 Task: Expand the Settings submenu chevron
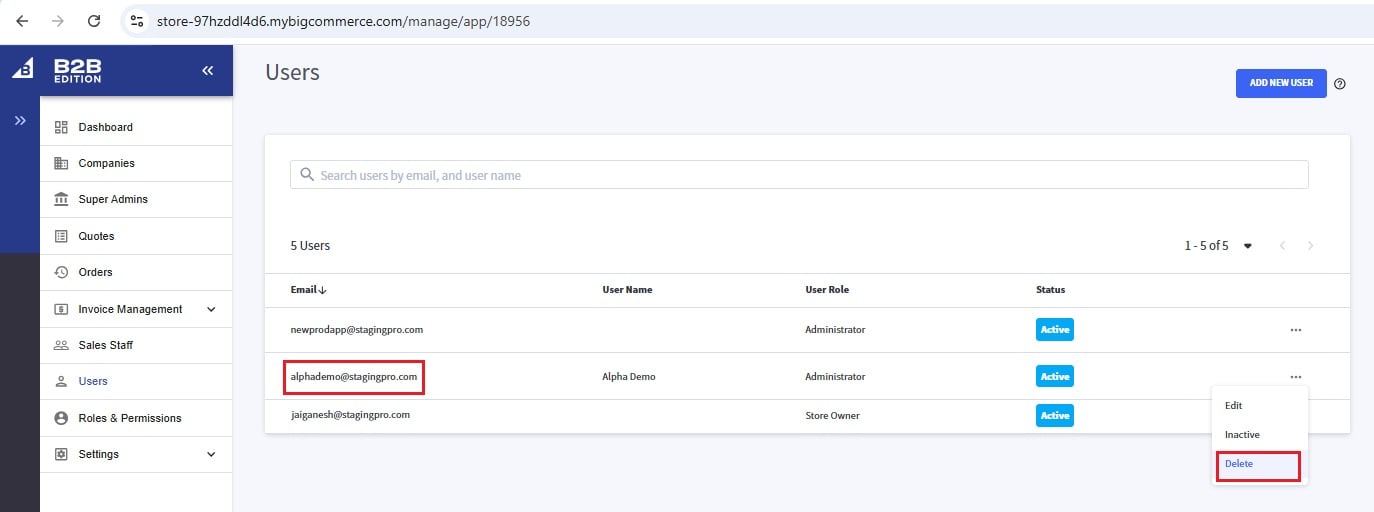211,454
